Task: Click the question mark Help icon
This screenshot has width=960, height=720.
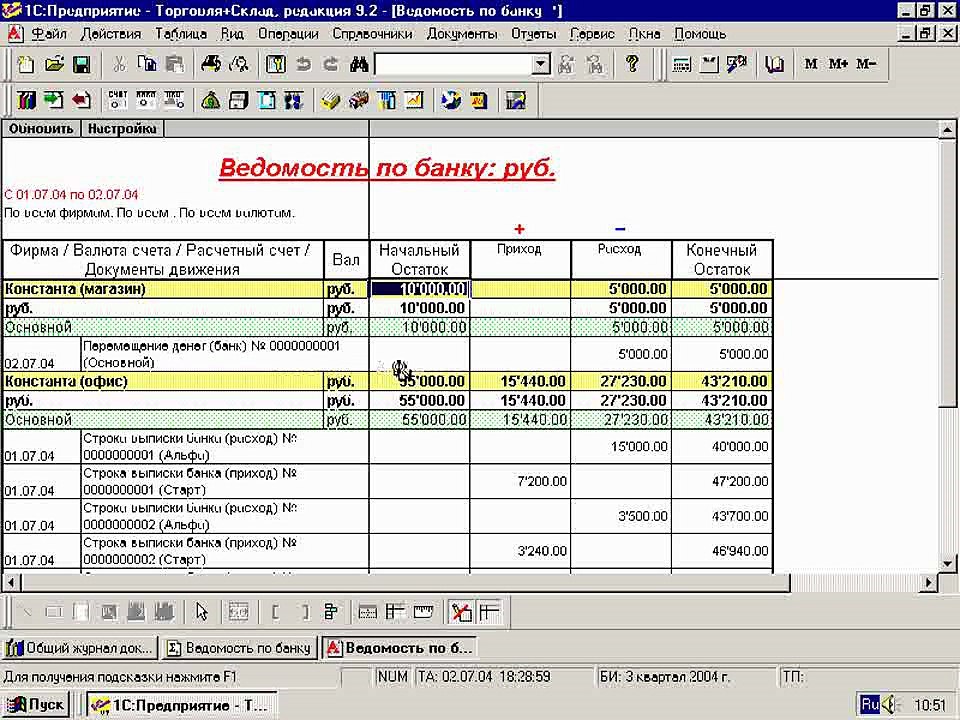Action: (x=632, y=64)
